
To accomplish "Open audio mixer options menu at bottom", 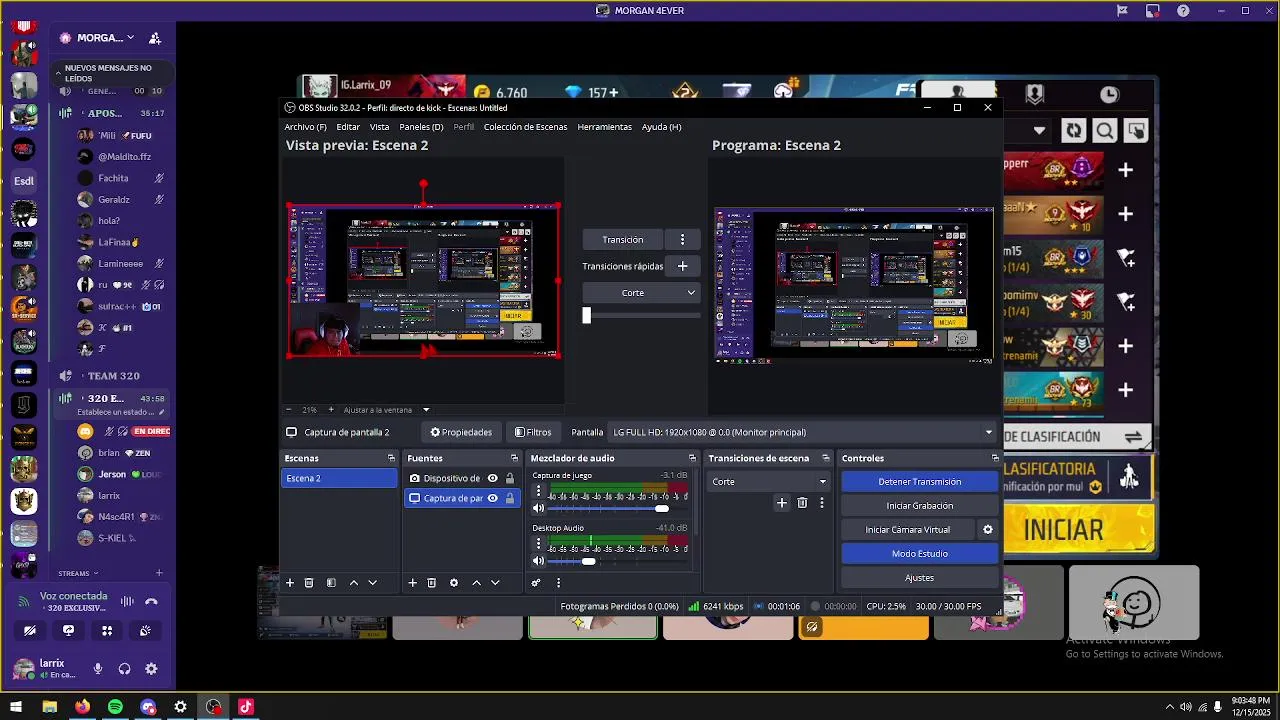I will point(558,583).
